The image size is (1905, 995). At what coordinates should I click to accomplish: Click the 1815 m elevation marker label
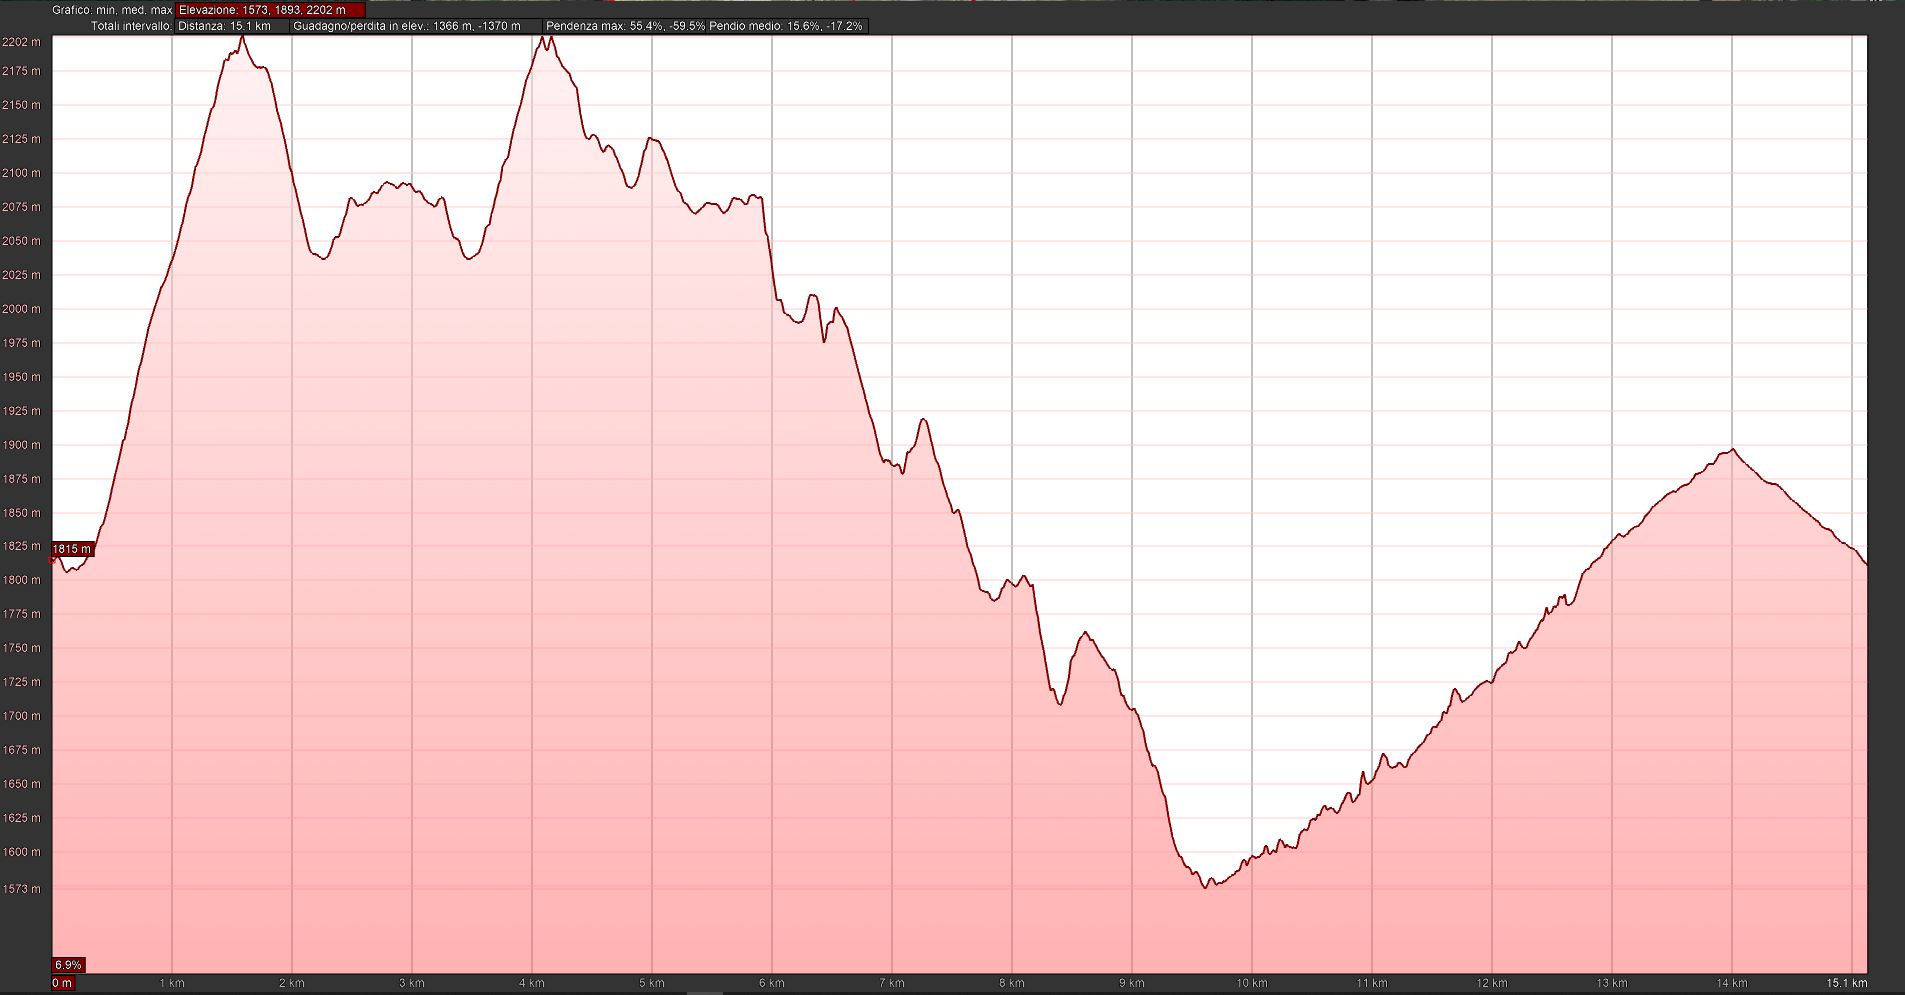pyautogui.click(x=72, y=549)
